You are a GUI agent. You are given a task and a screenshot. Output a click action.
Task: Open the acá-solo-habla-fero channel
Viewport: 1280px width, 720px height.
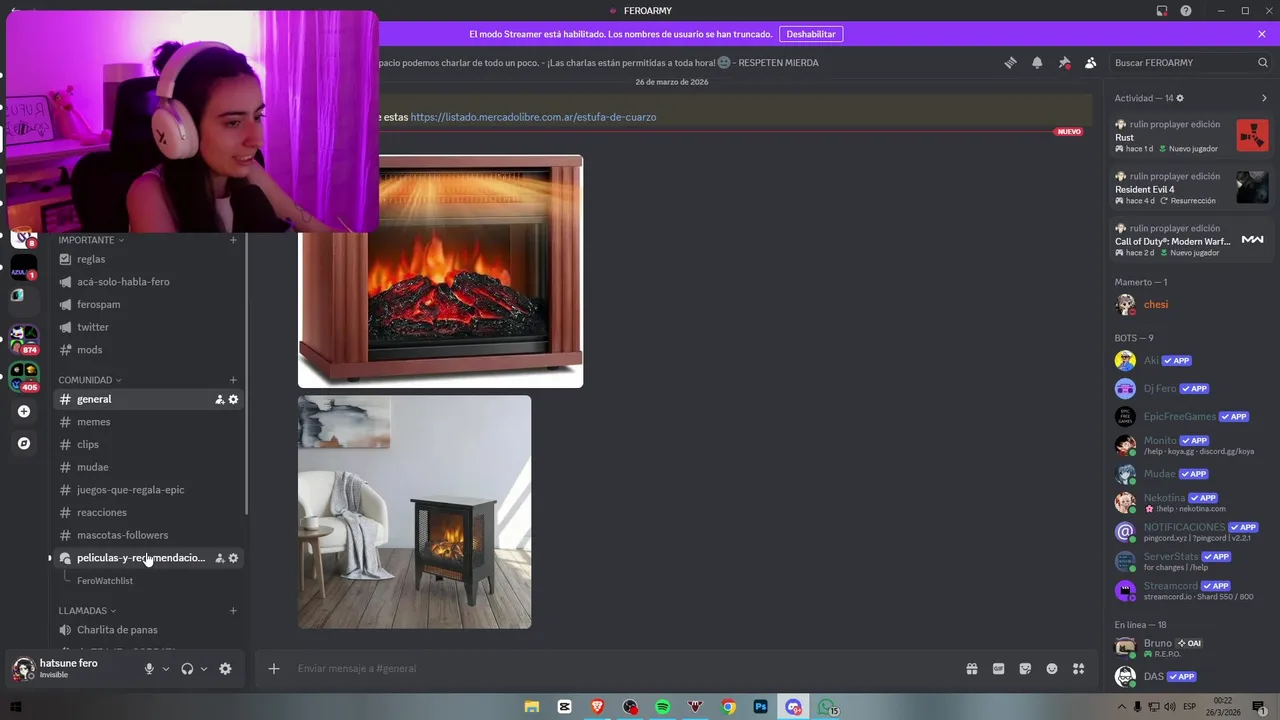point(148,282)
